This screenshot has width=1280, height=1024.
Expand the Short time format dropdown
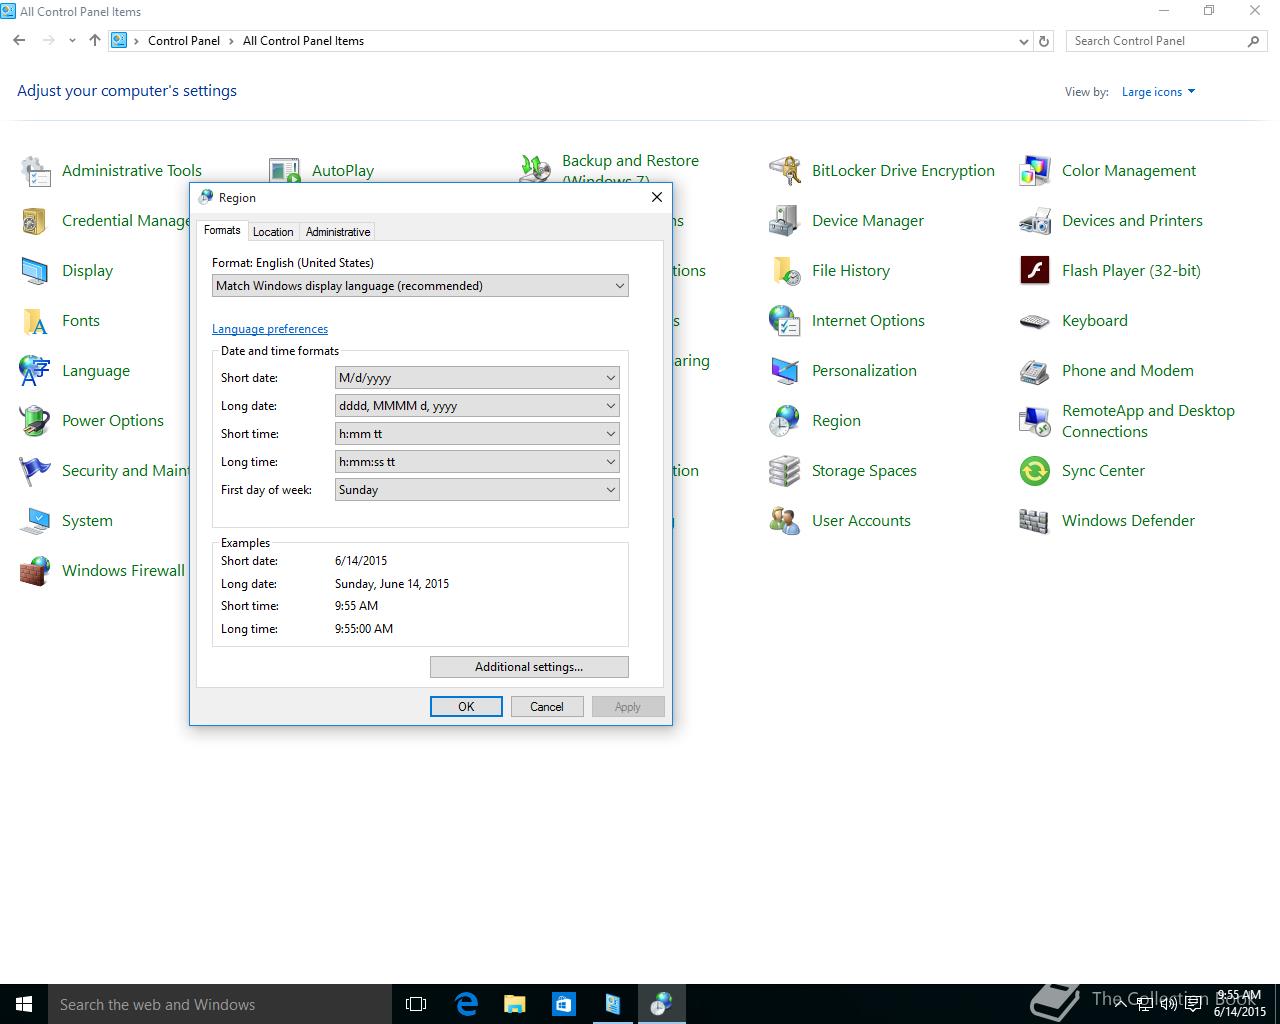(x=477, y=434)
